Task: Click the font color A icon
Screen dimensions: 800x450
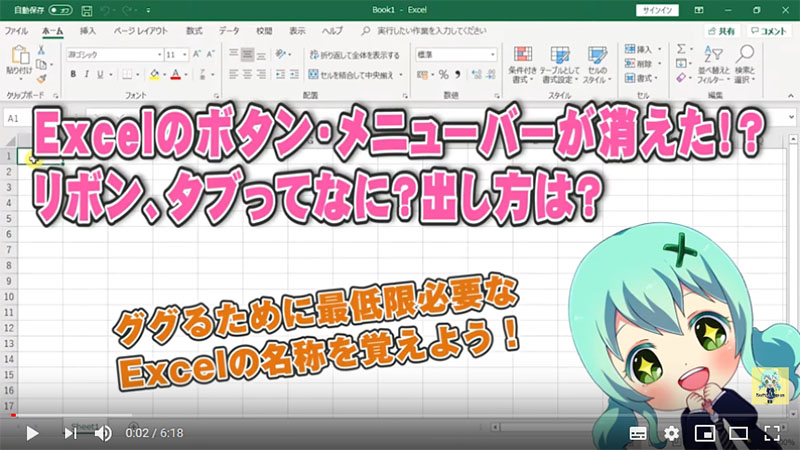Action: point(176,74)
